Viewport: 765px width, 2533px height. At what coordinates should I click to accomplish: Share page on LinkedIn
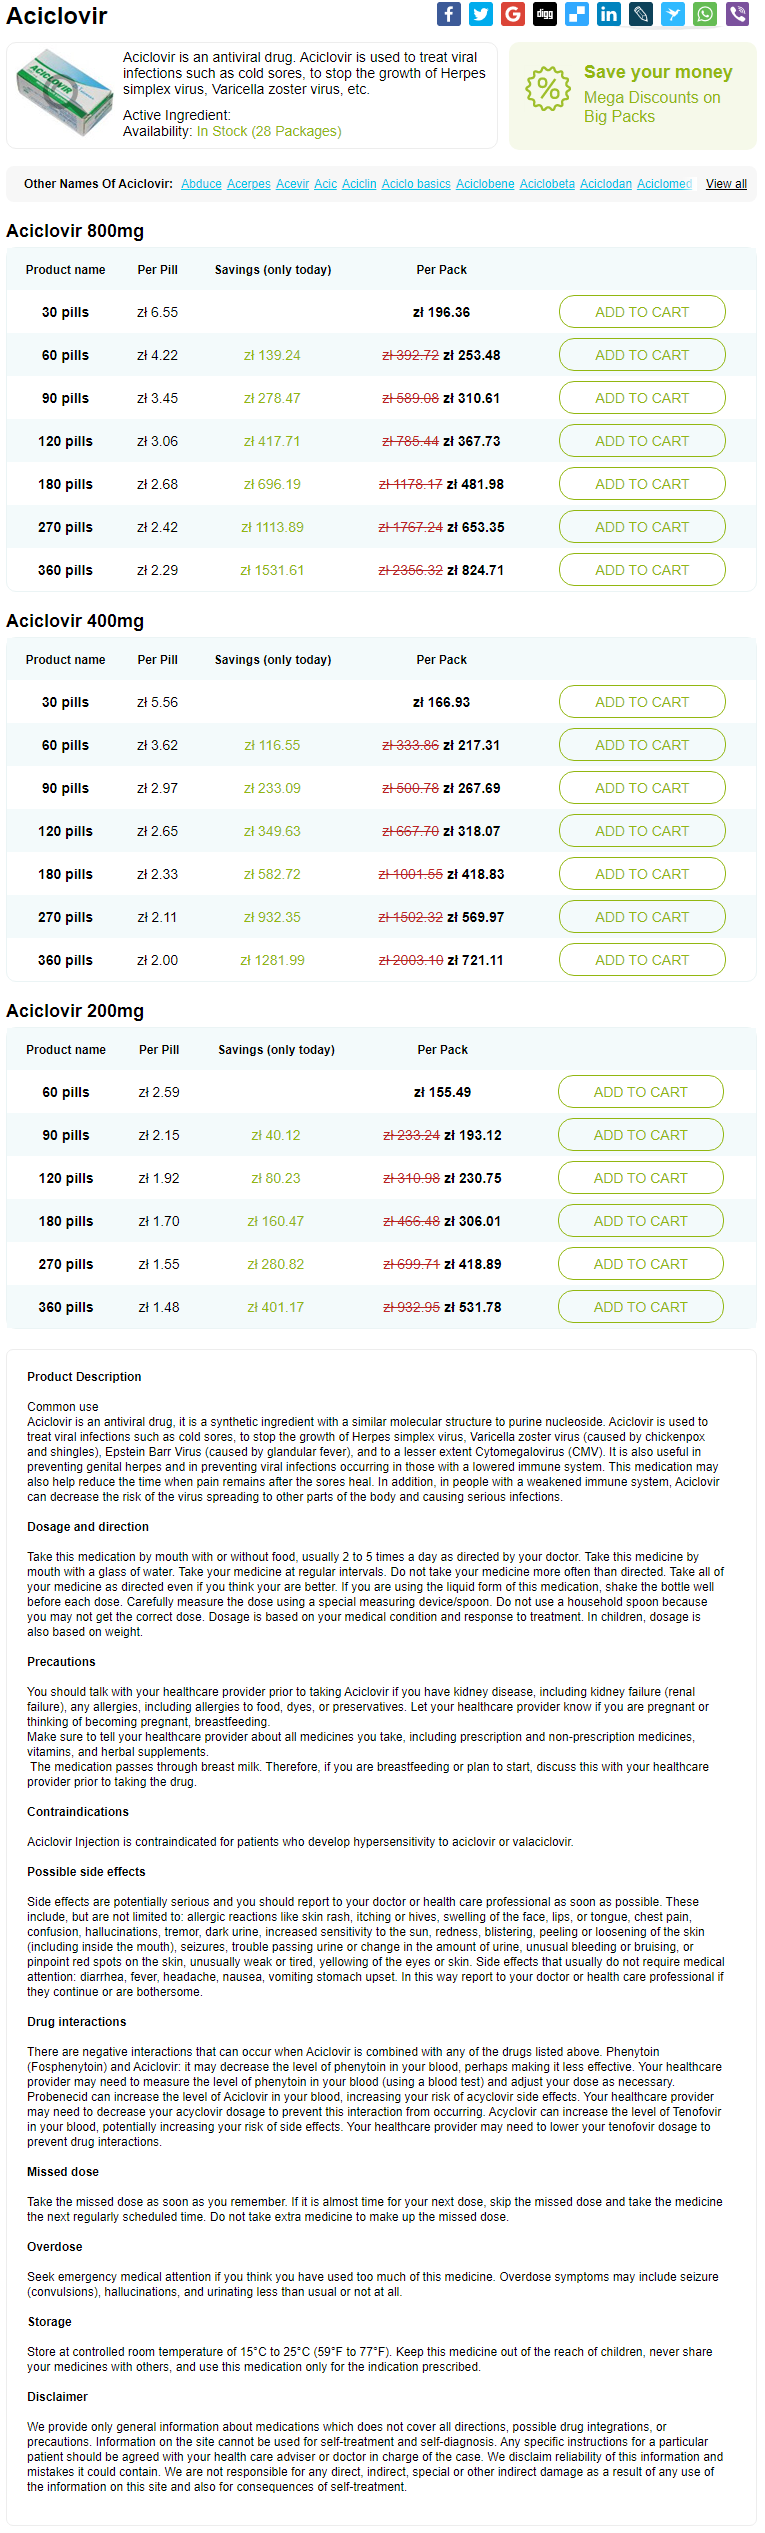(x=609, y=14)
